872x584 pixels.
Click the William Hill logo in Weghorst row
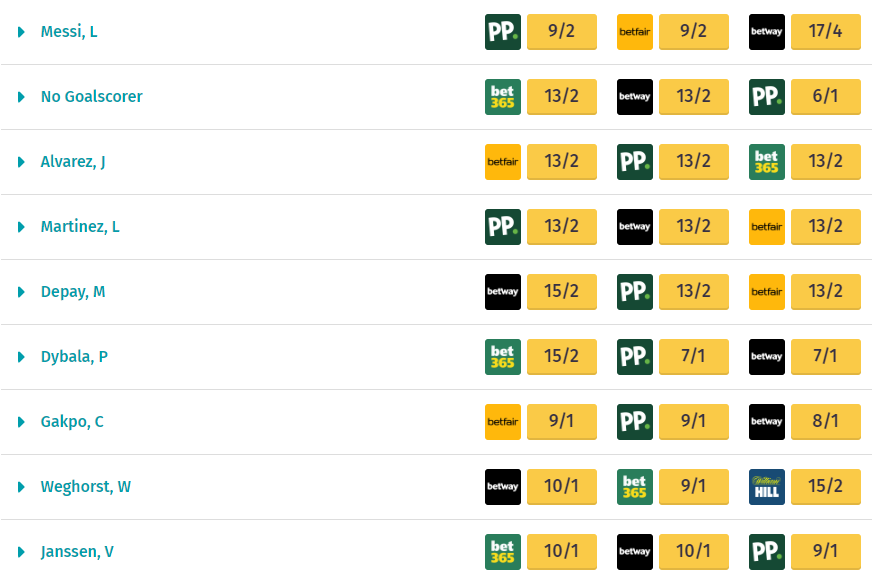click(766, 487)
